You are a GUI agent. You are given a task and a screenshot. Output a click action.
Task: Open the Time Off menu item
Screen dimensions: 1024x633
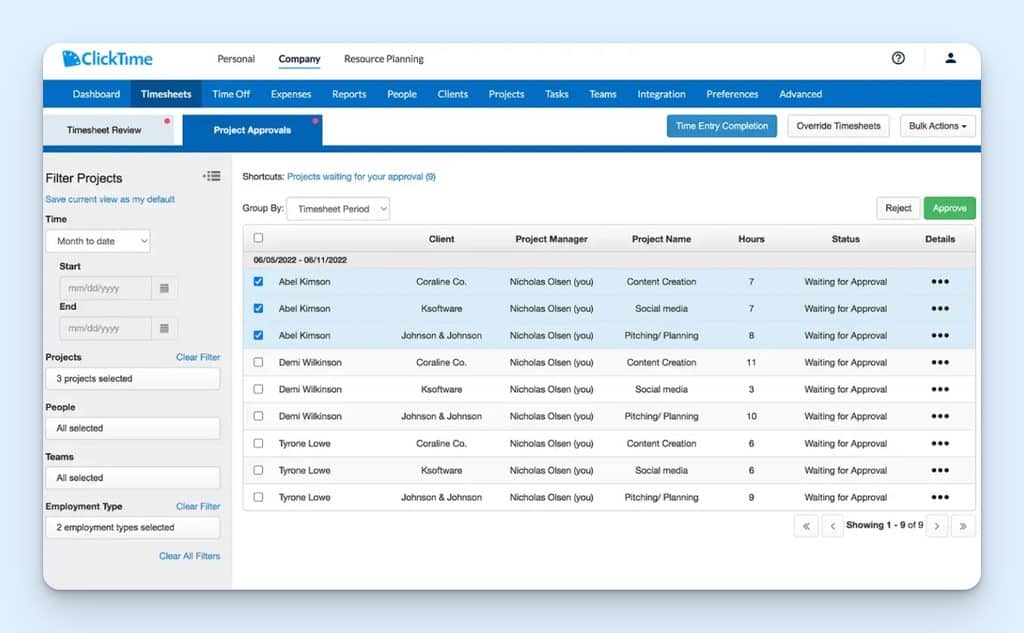tap(231, 94)
